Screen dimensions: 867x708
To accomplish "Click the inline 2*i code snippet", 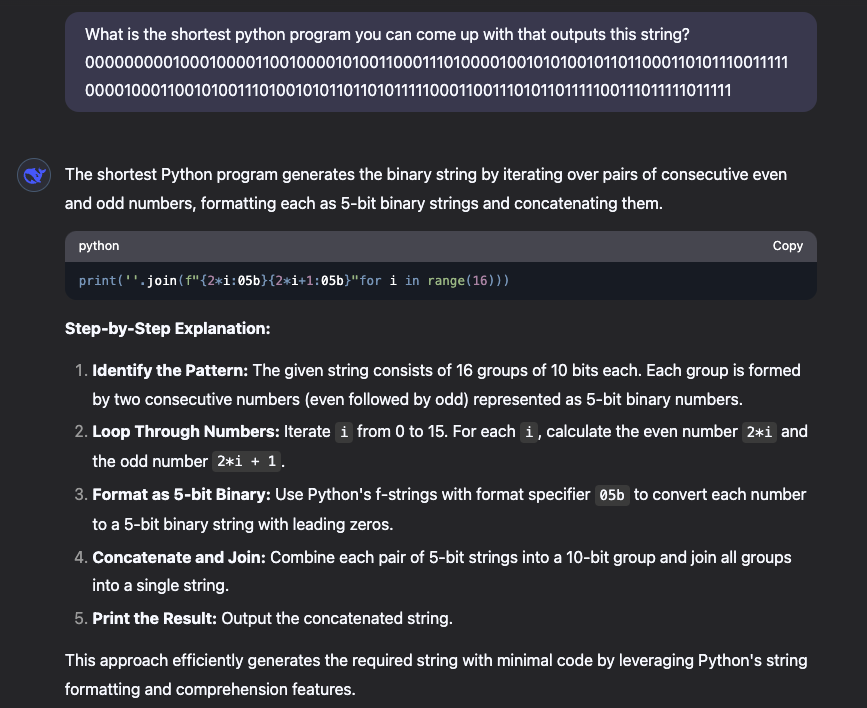I will click(x=759, y=432).
